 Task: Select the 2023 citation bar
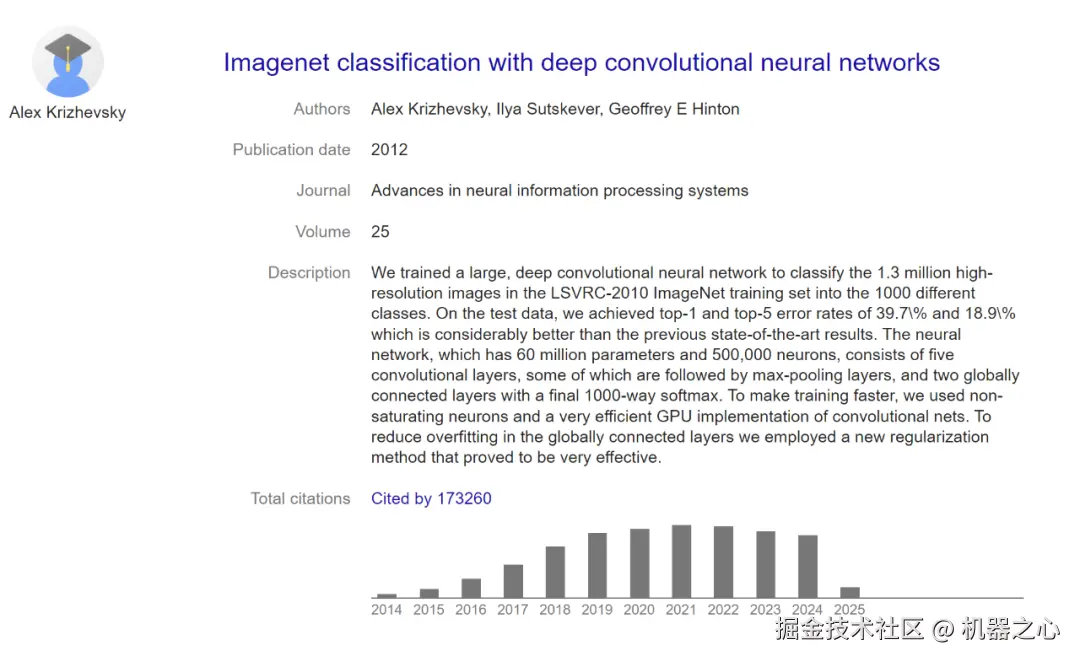click(x=765, y=564)
